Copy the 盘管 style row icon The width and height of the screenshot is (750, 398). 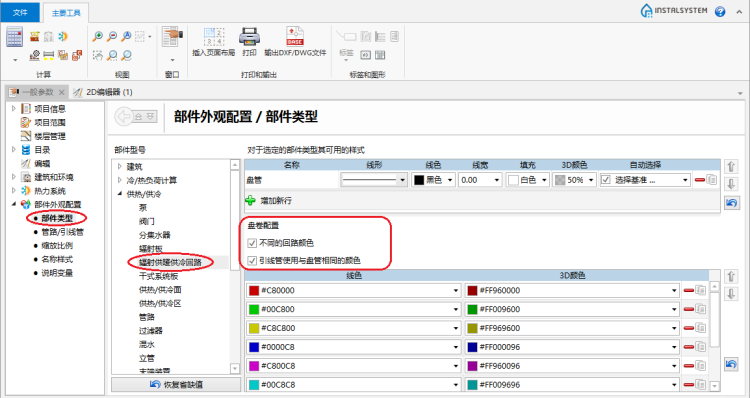(712, 180)
